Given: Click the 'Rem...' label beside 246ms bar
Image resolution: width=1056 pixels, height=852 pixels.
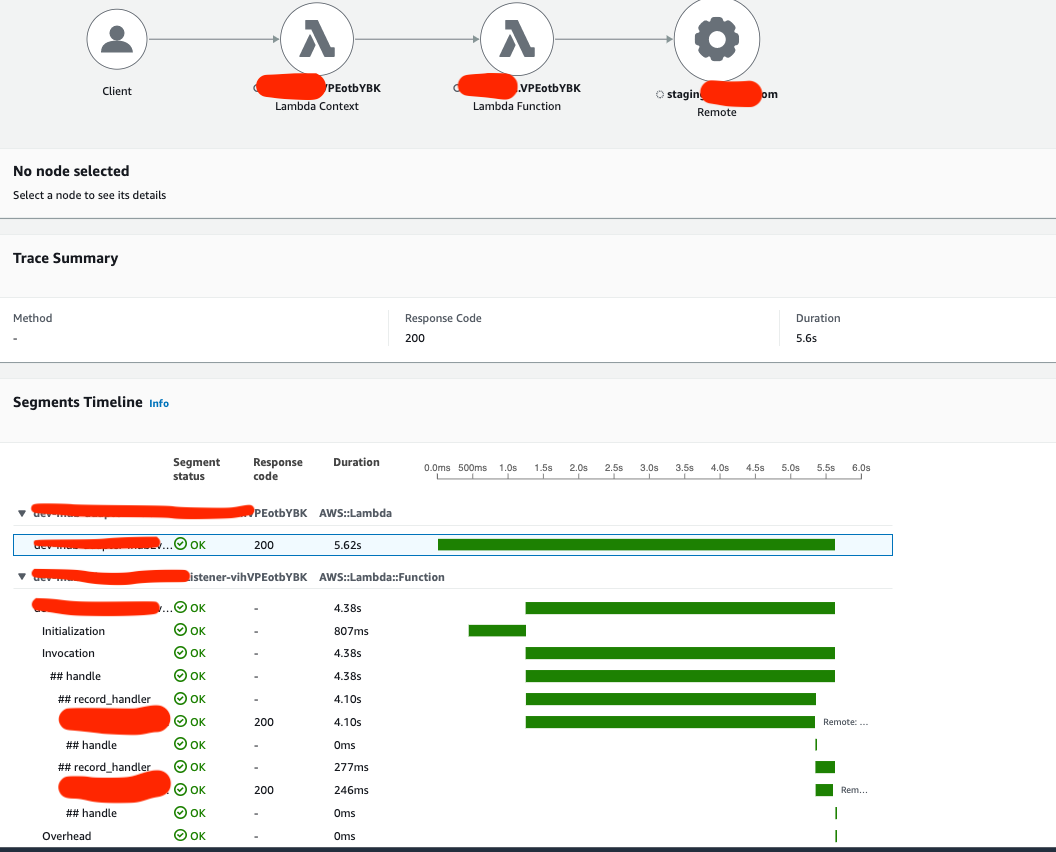Looking at the screenshot, I should [854, 790].
